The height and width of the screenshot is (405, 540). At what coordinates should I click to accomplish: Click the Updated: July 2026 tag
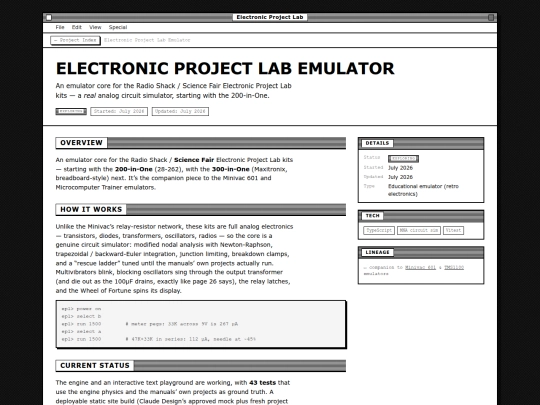(x=180, y=112)
